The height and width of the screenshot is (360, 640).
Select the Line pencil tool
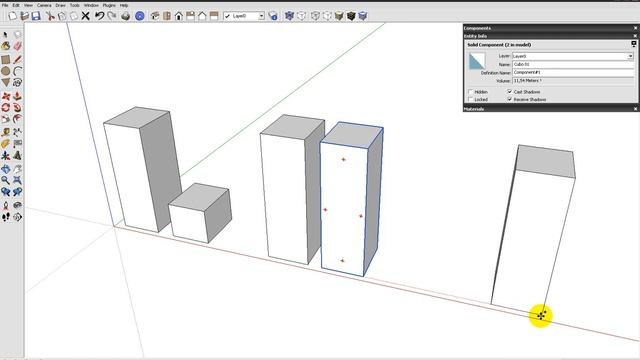(17, 60)
